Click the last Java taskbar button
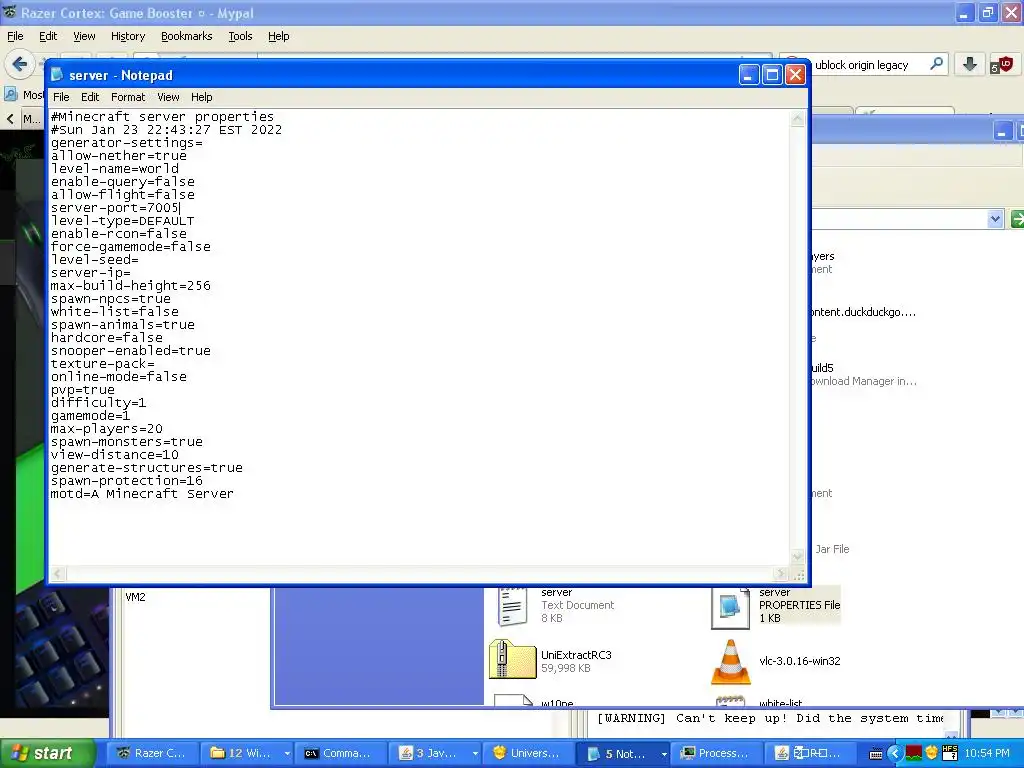This screenshot has height=768, width=1024. pyautogui.click(x=809, y=754)
